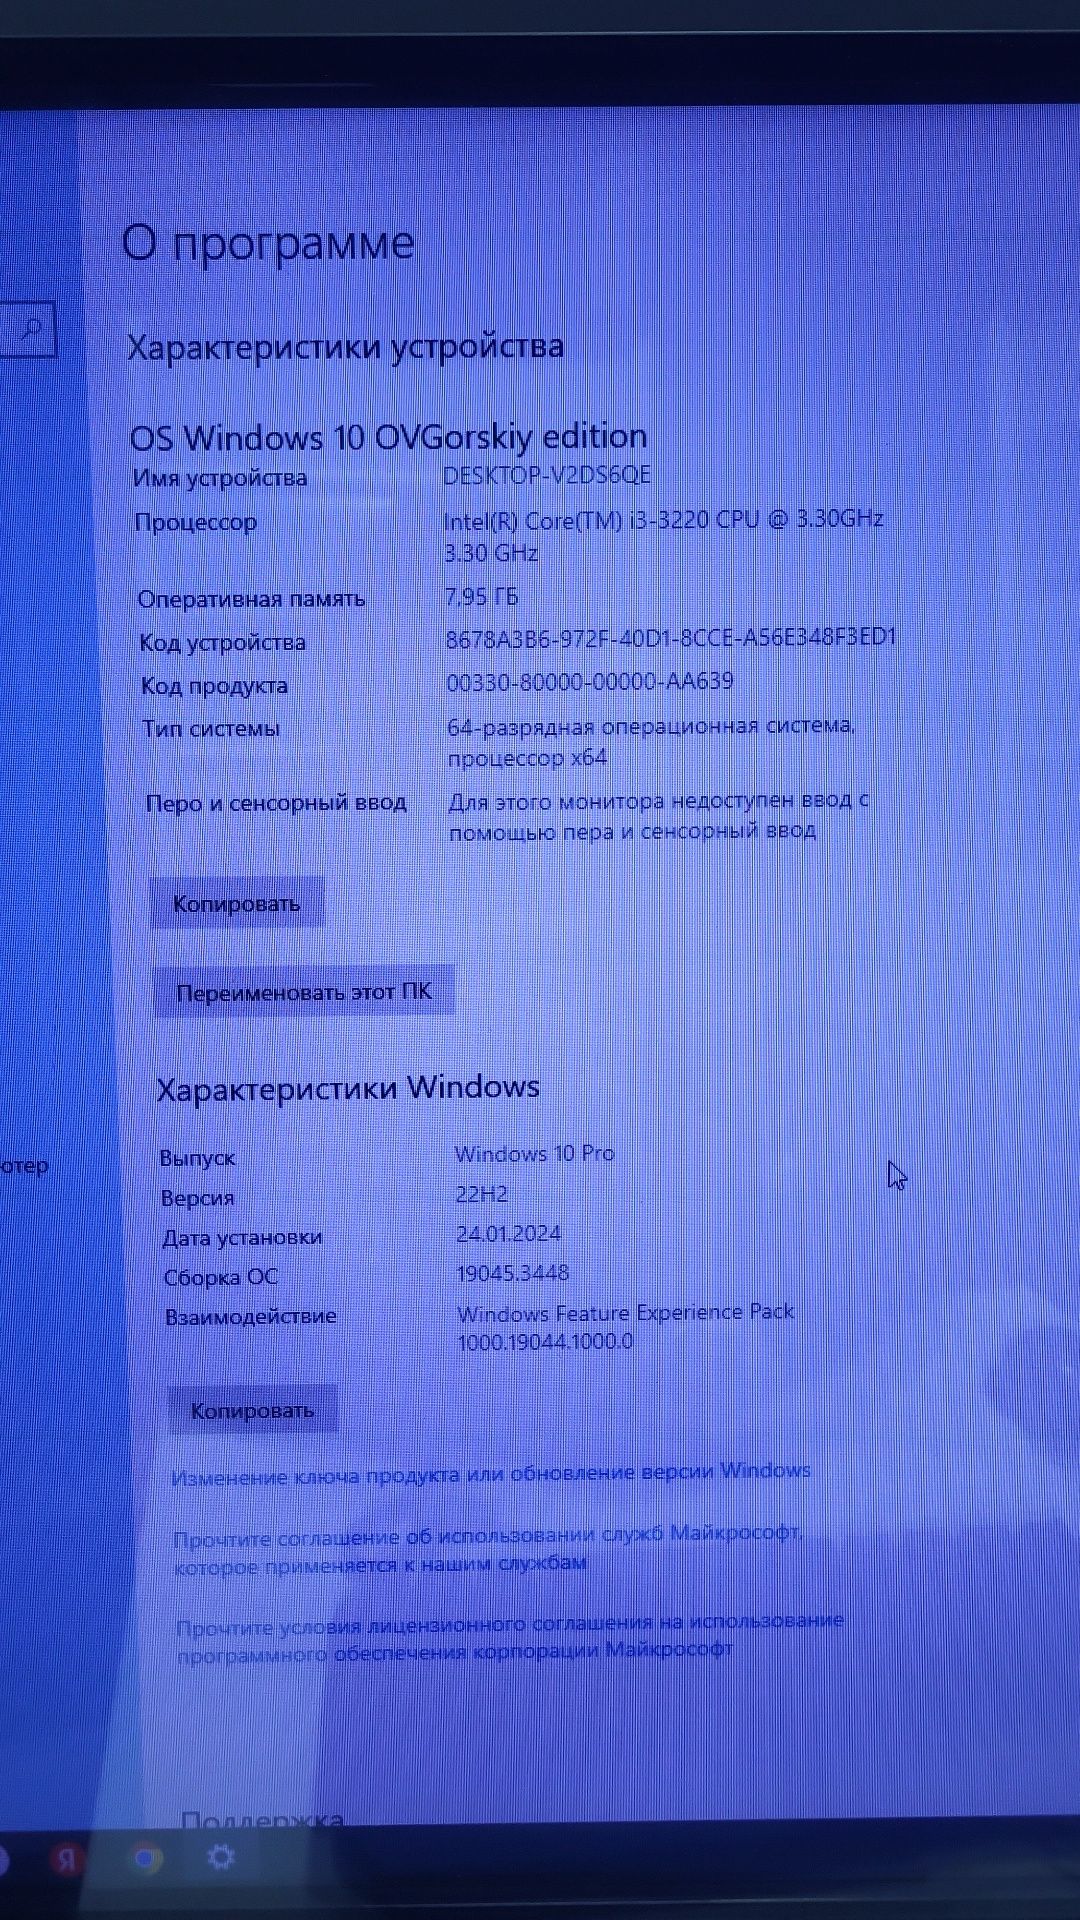Click the install date 24.01.2024
Screen dimensions: 1080x1920
(509, 1233)
